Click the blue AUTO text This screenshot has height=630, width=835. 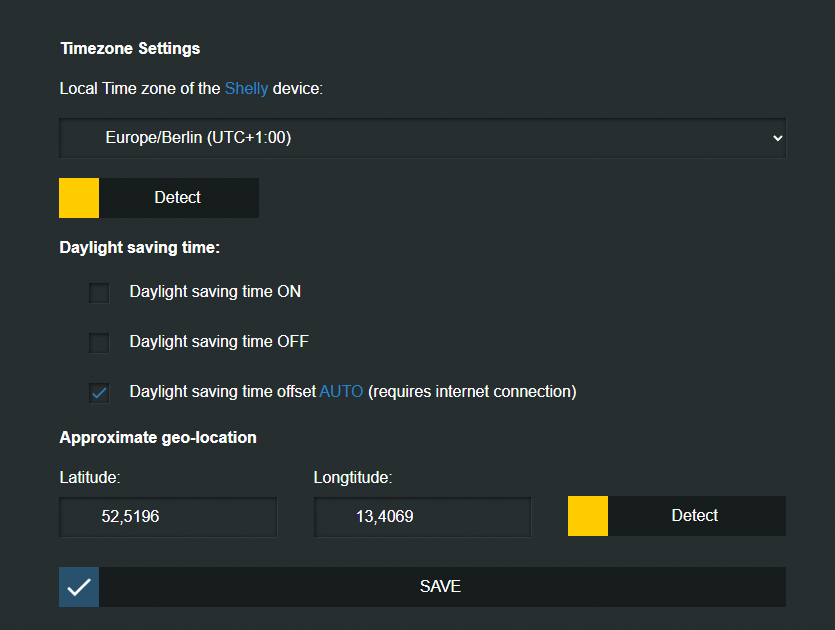341,392
